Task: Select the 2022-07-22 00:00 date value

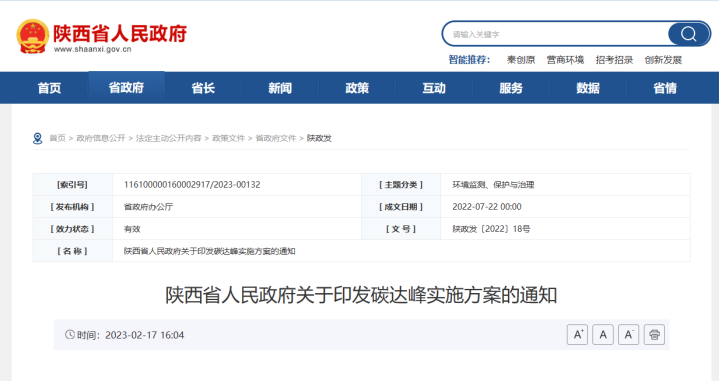Action: tap(487, 207)
